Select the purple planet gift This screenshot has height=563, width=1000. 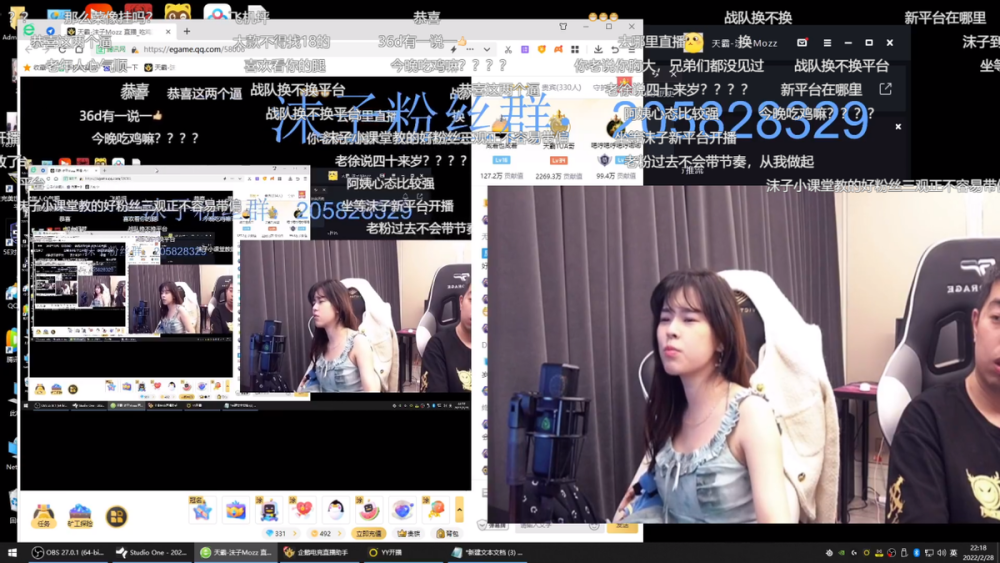(x=402, y=510)
